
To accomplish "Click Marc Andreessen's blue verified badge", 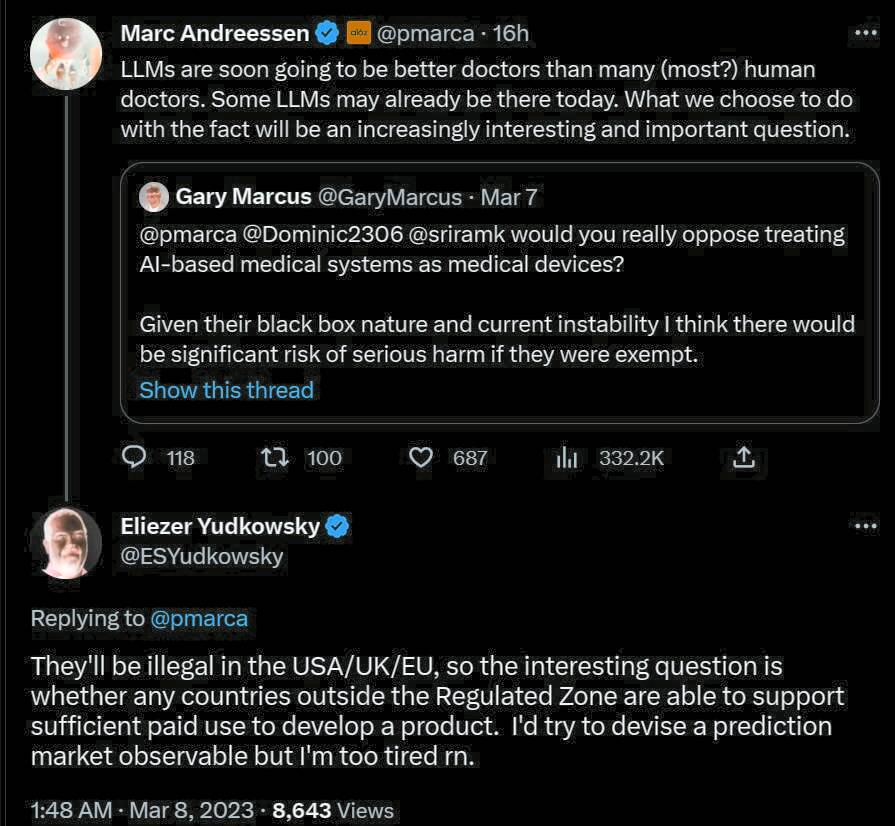I will (327, 33).
